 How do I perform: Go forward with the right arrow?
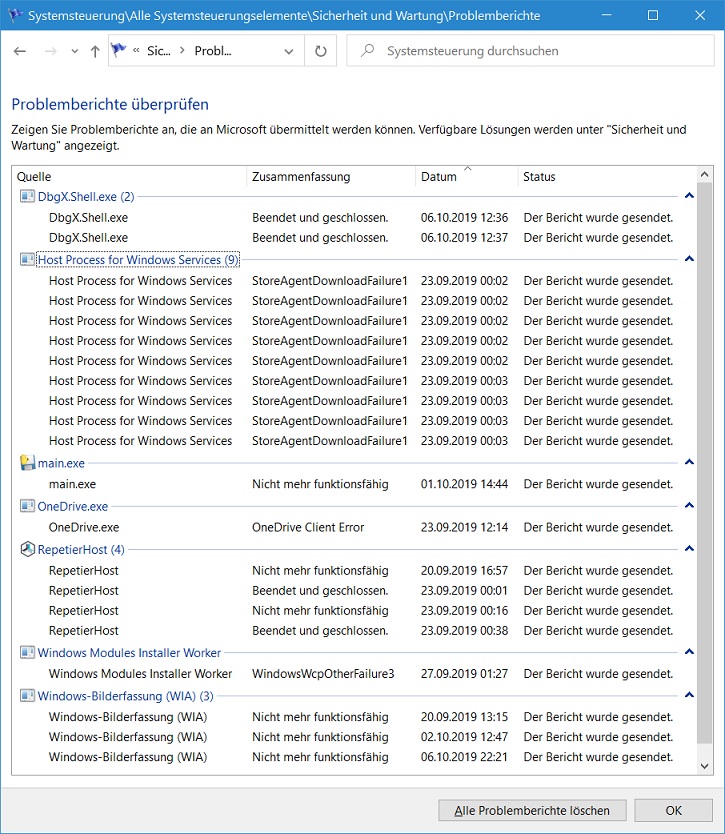point(51,51)
